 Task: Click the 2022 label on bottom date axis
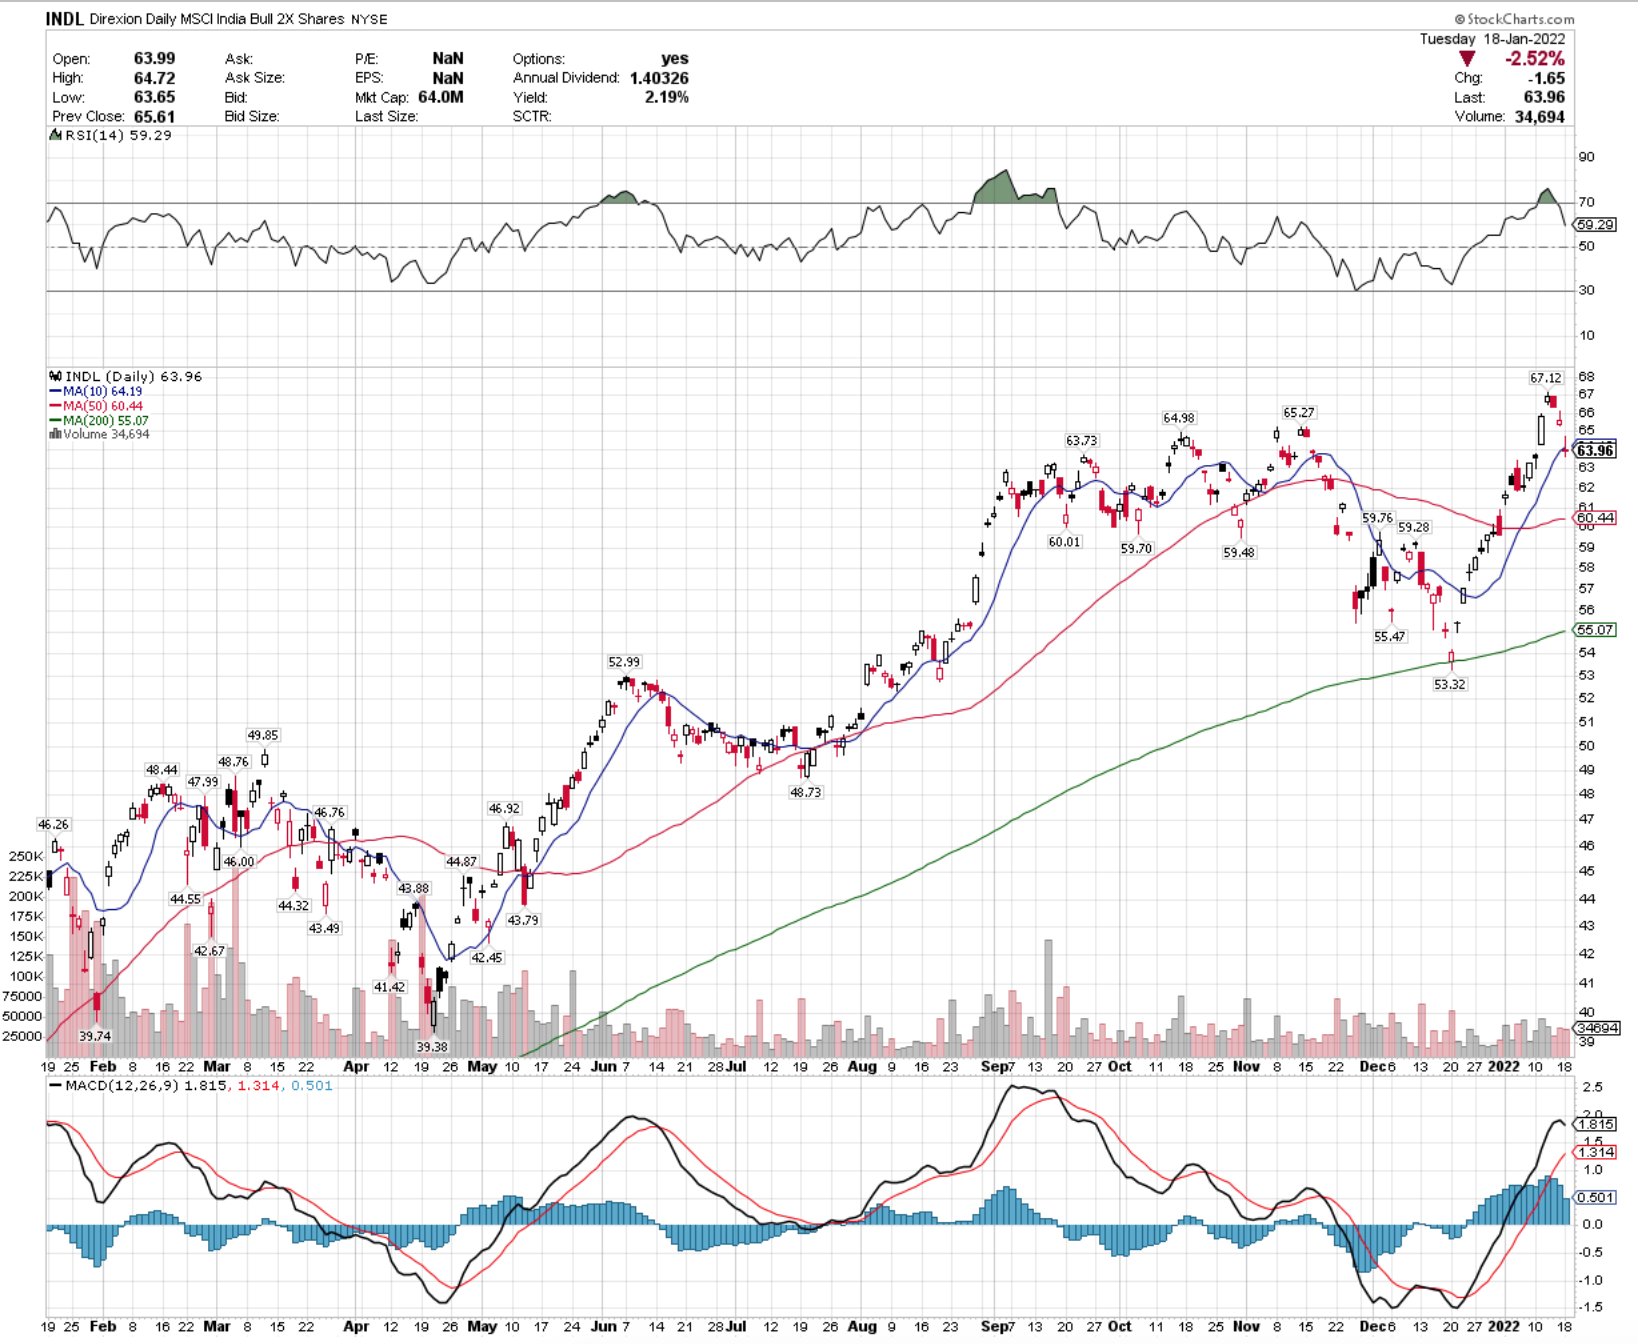[1504, 1326]
